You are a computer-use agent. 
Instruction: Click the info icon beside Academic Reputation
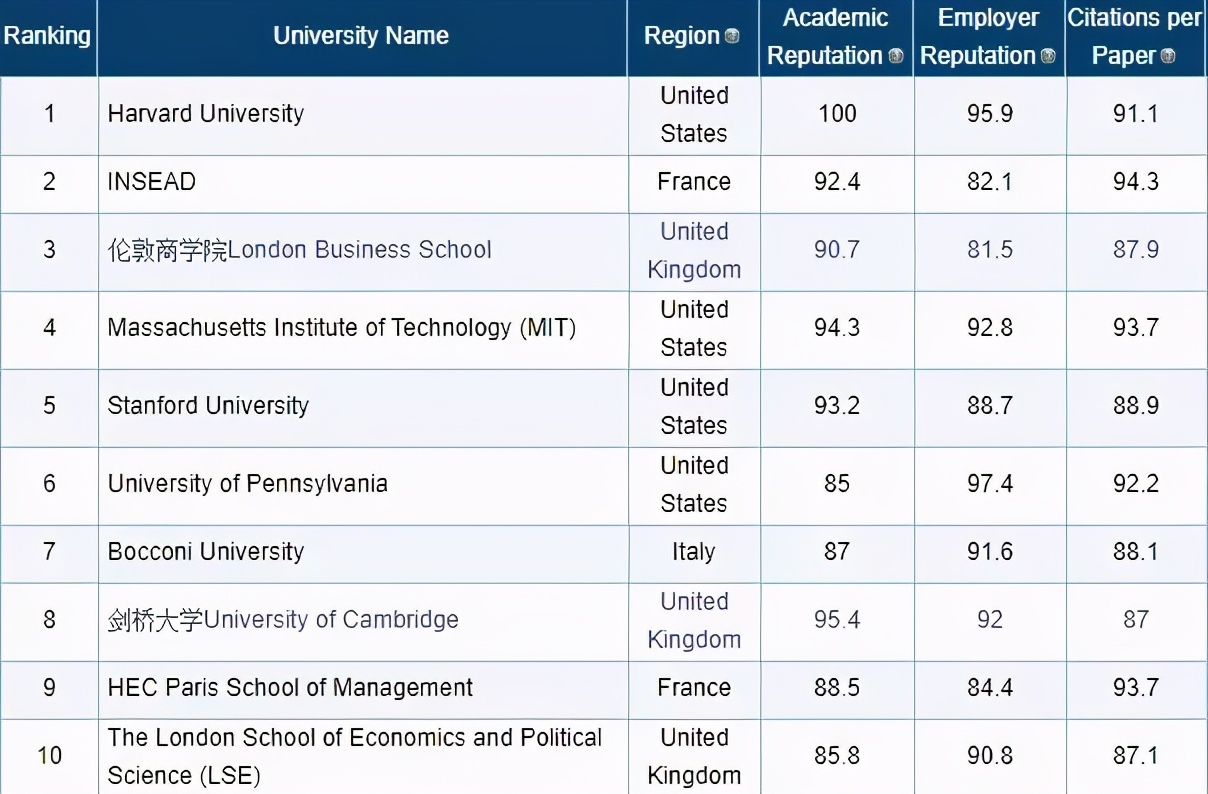click(x=896, y=56)
